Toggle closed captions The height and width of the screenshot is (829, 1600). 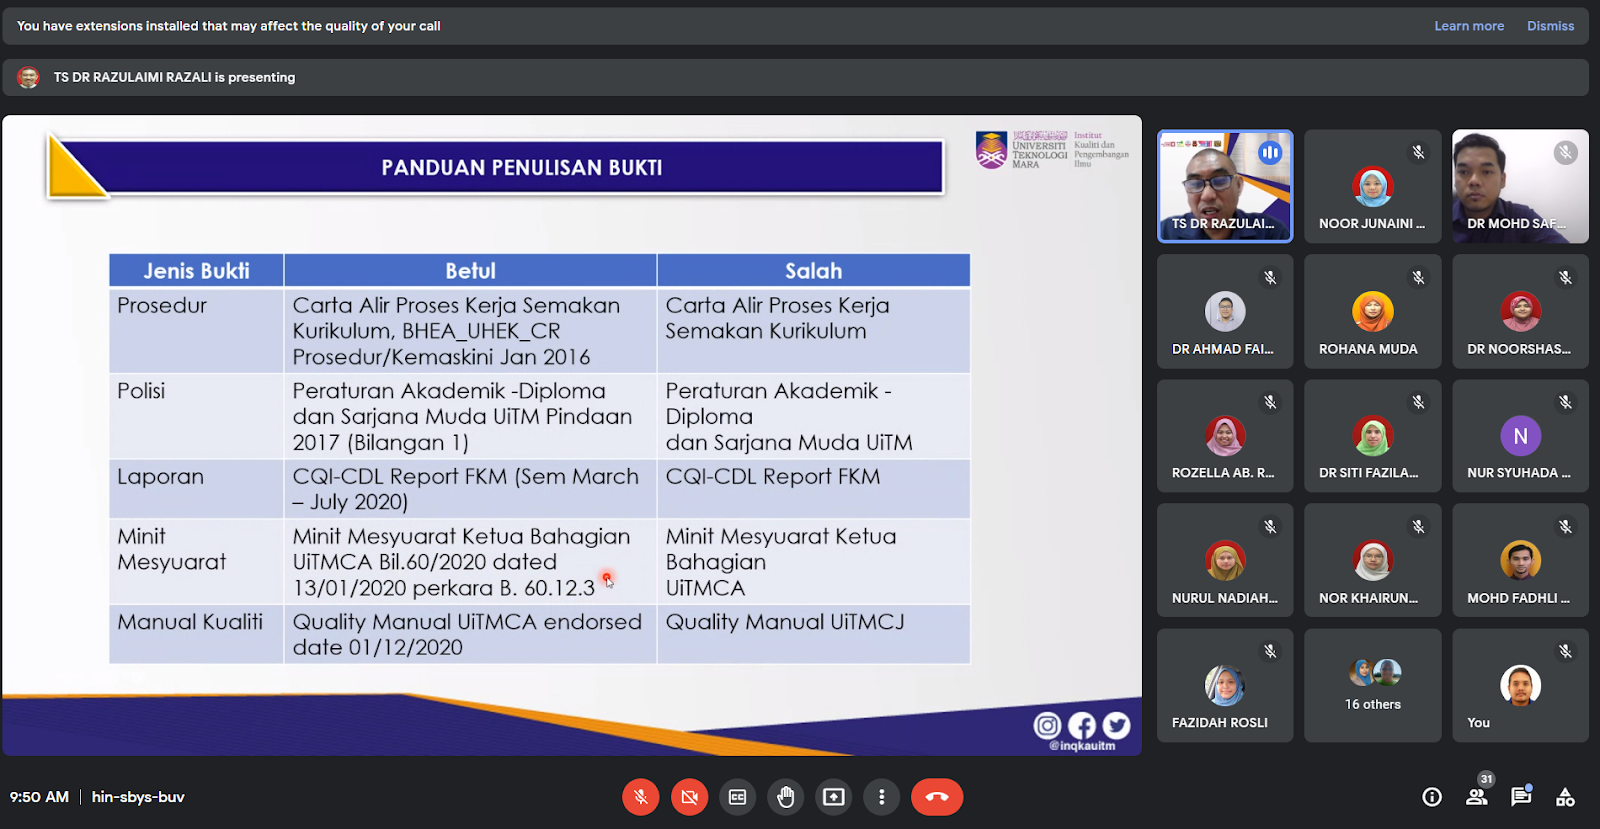[737, 797]
